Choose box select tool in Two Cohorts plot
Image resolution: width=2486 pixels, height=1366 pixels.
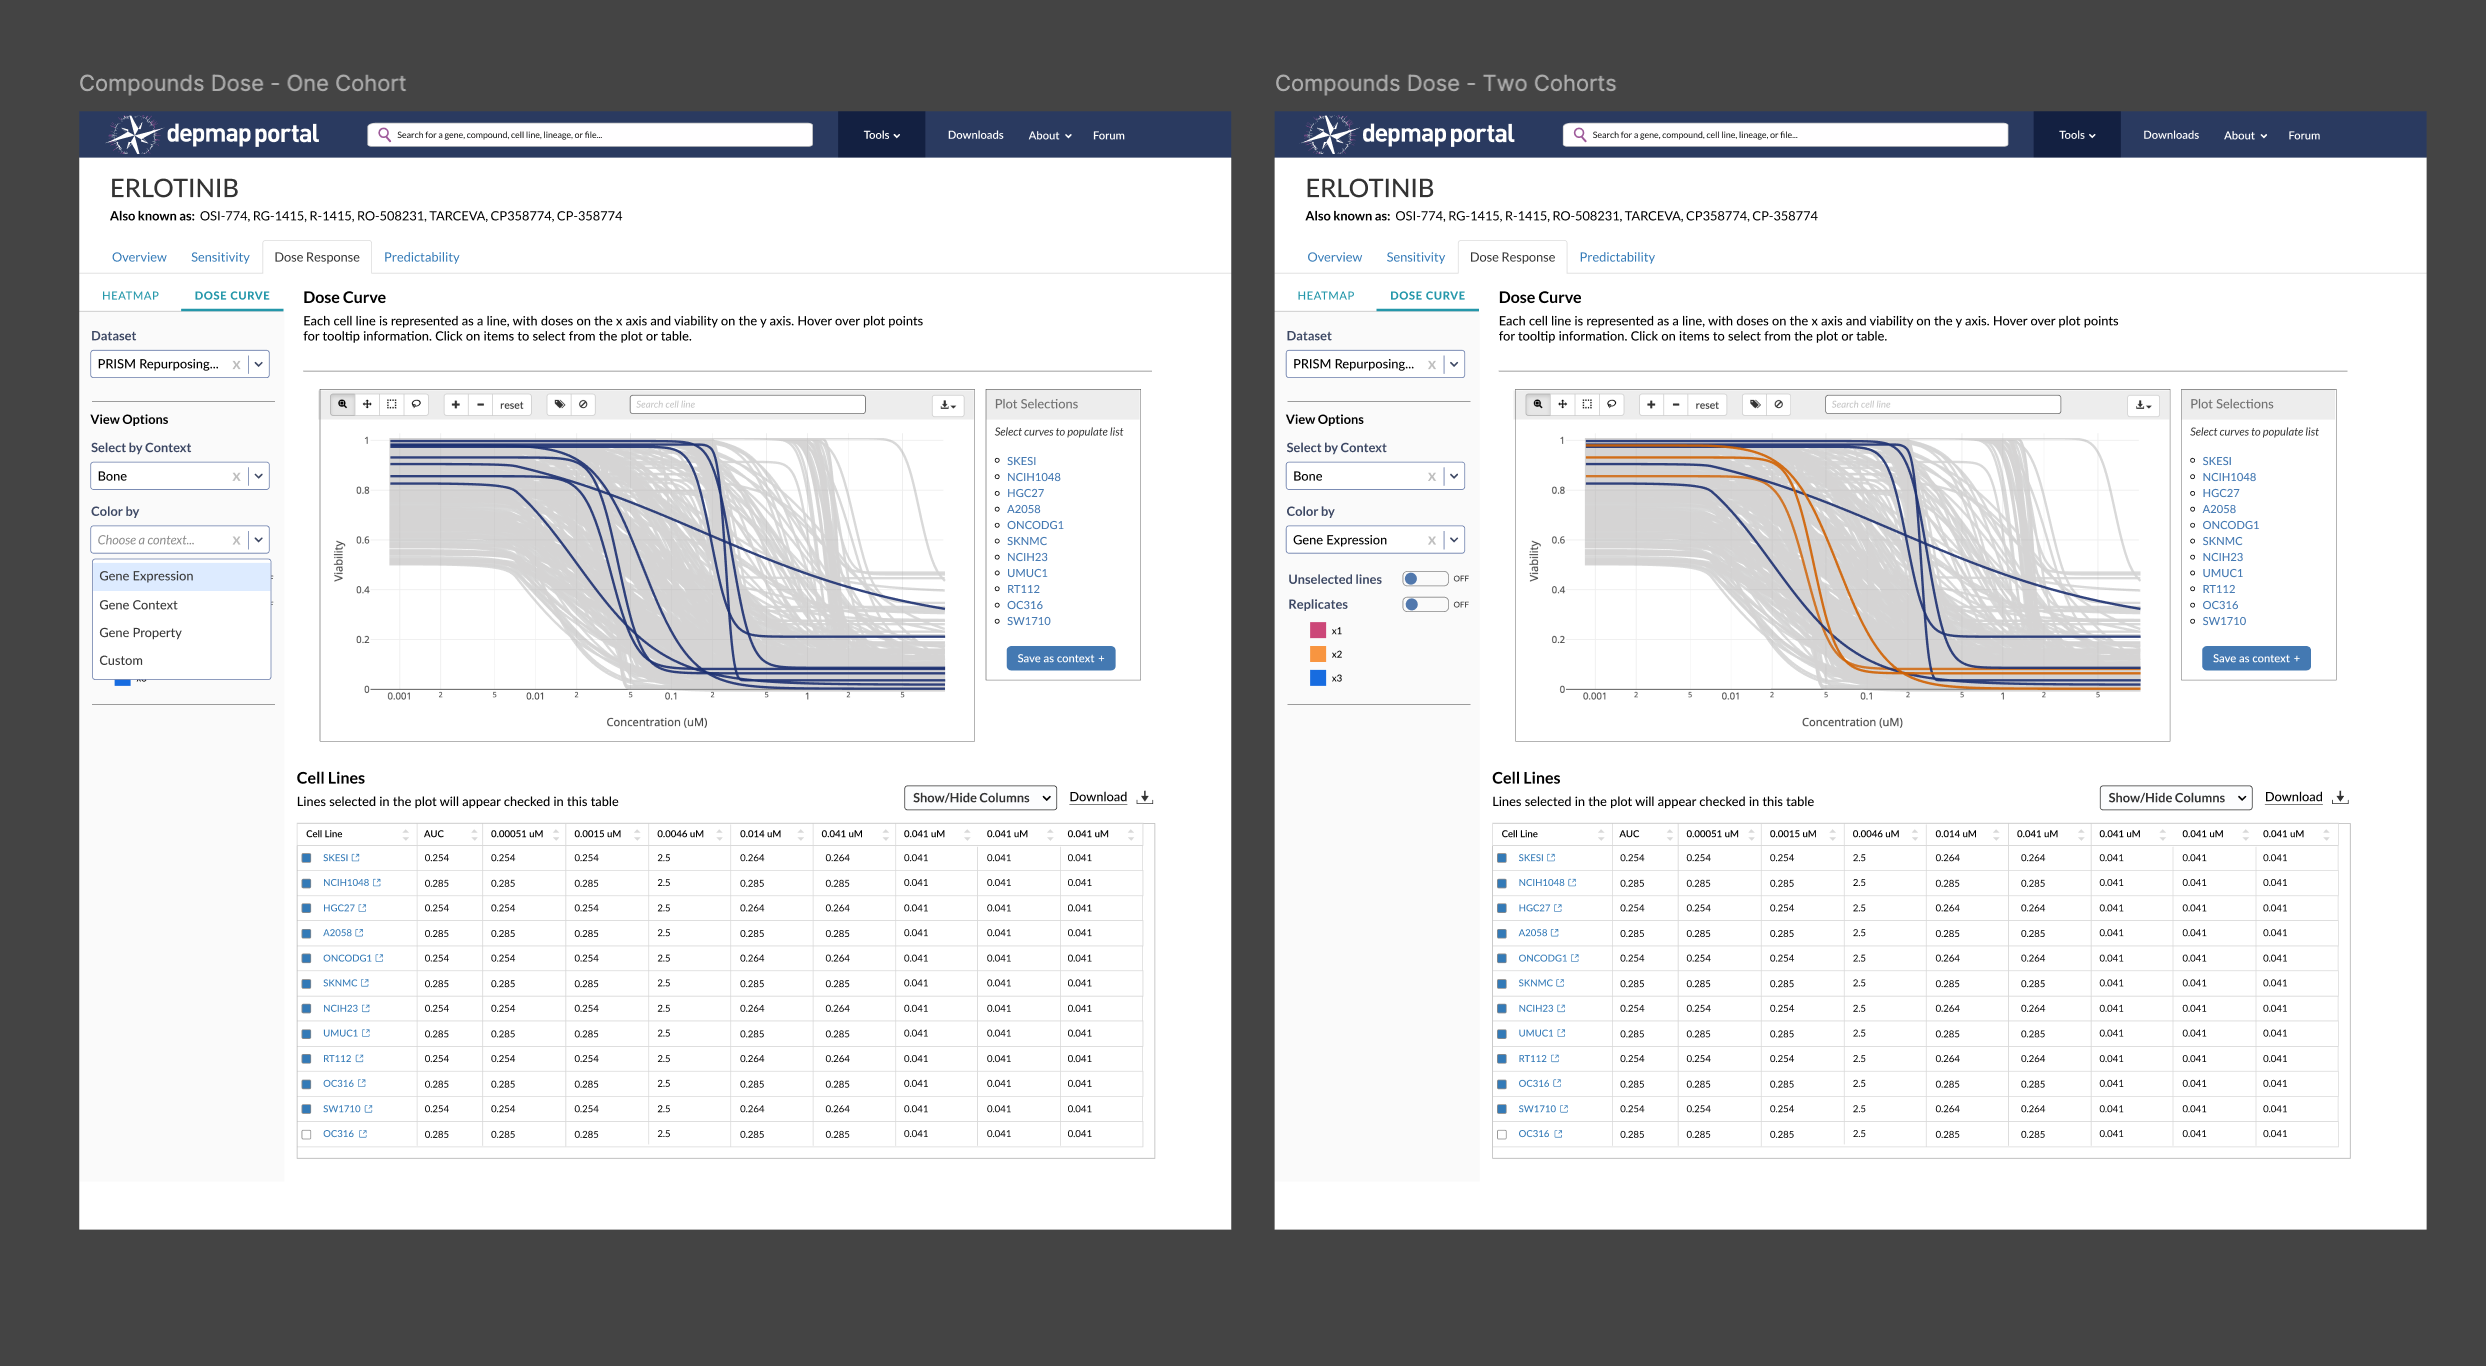click(1587, 404)
